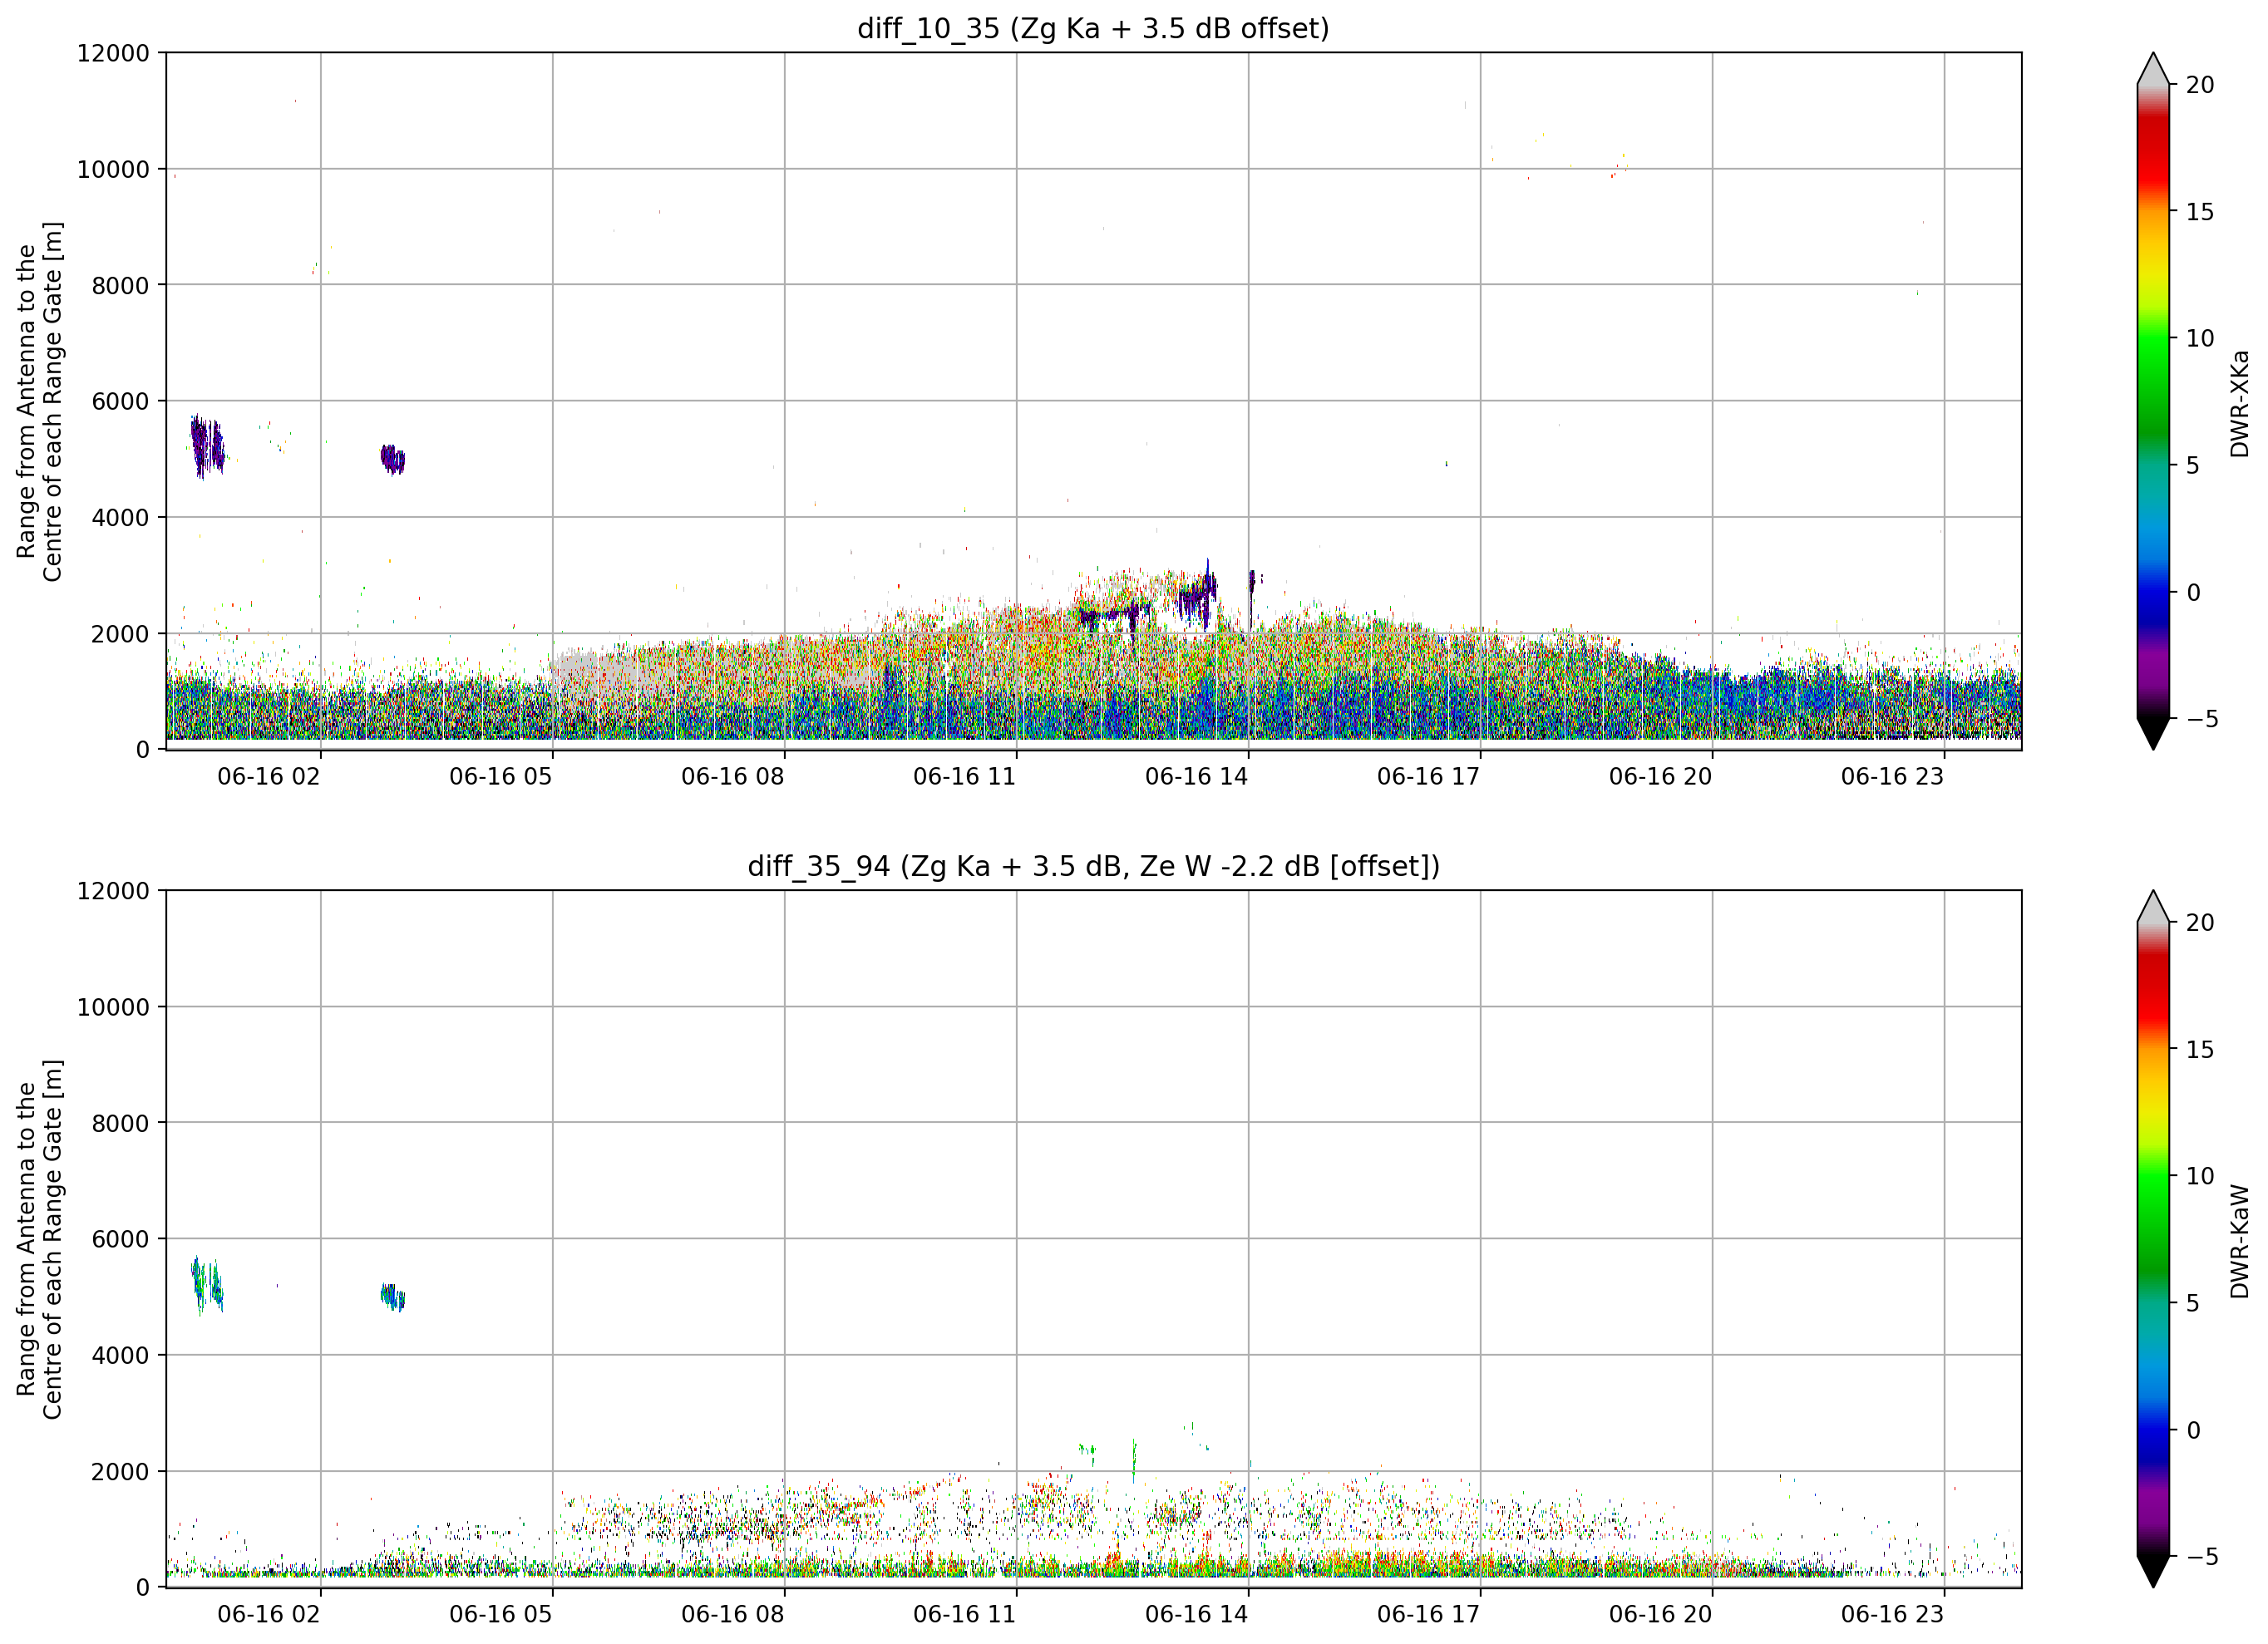Click '06-16 08' tick under diff_35_94 plot
This screenshot has height=1644, width=2268.
(x=733, y=1615)
